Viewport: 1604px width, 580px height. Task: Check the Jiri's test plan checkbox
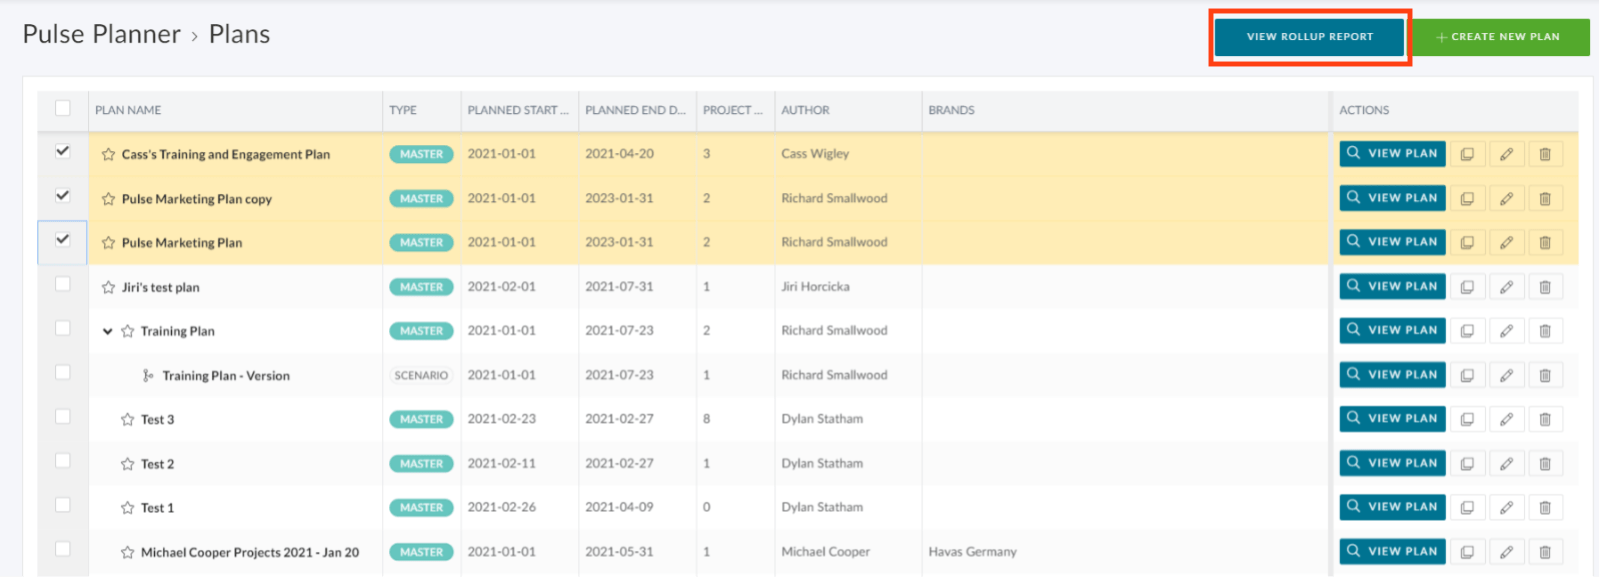63,285
